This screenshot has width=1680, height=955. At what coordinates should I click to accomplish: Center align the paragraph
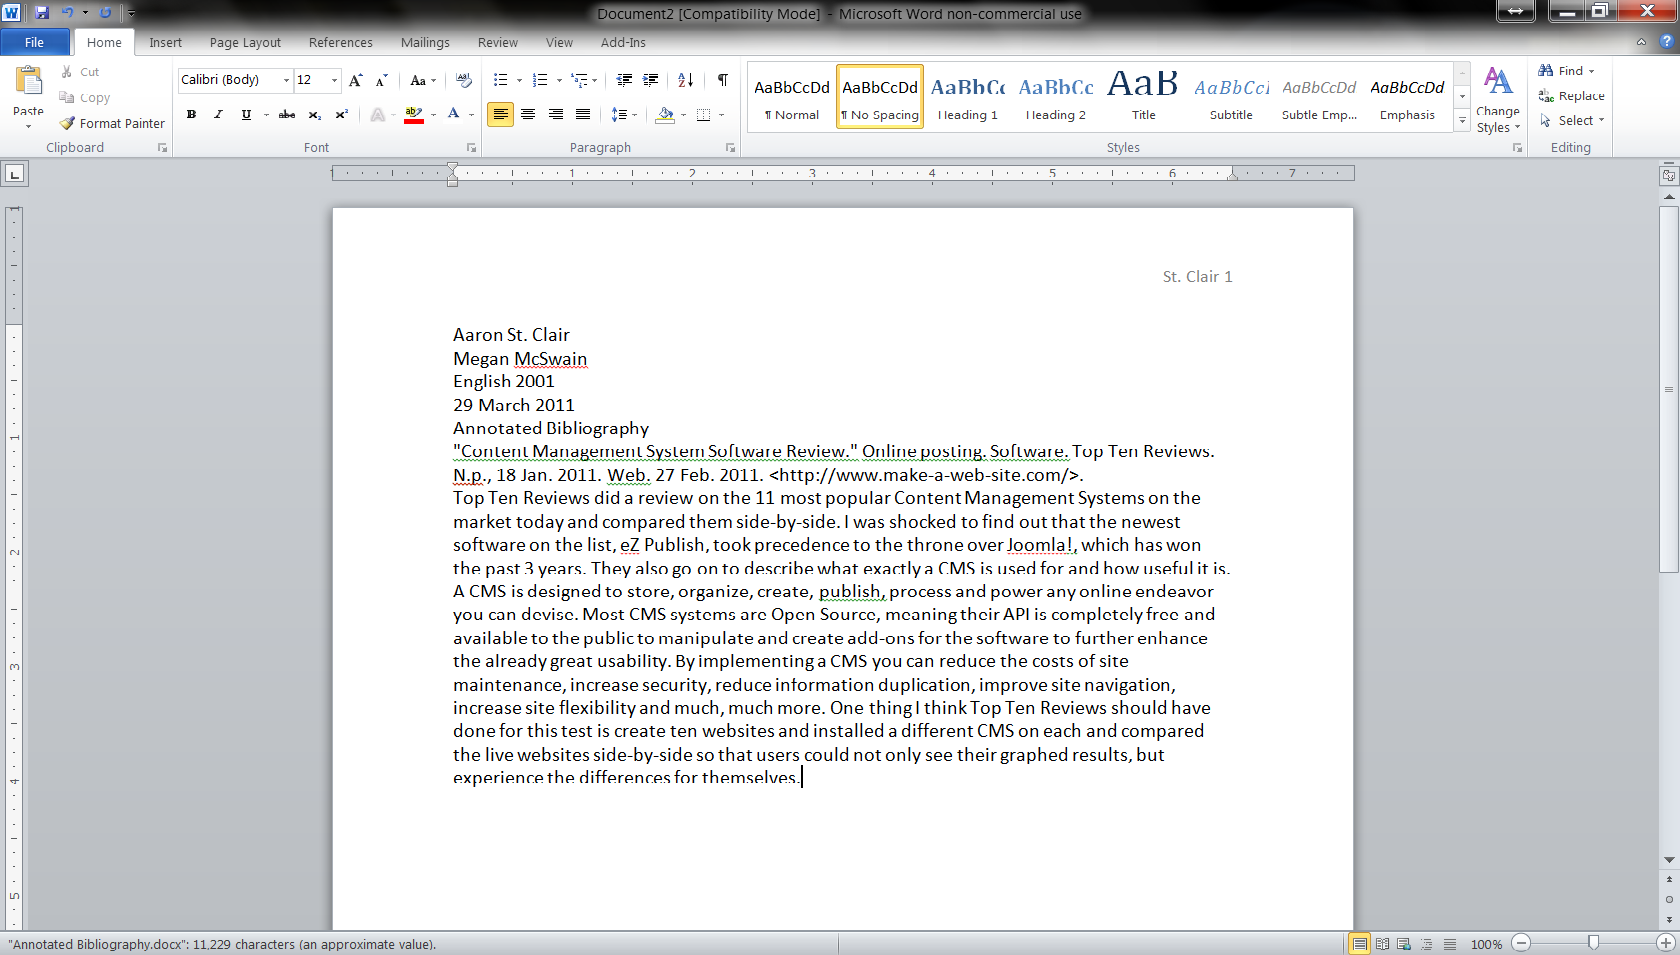pyautogui.click(x=528, y=114)
